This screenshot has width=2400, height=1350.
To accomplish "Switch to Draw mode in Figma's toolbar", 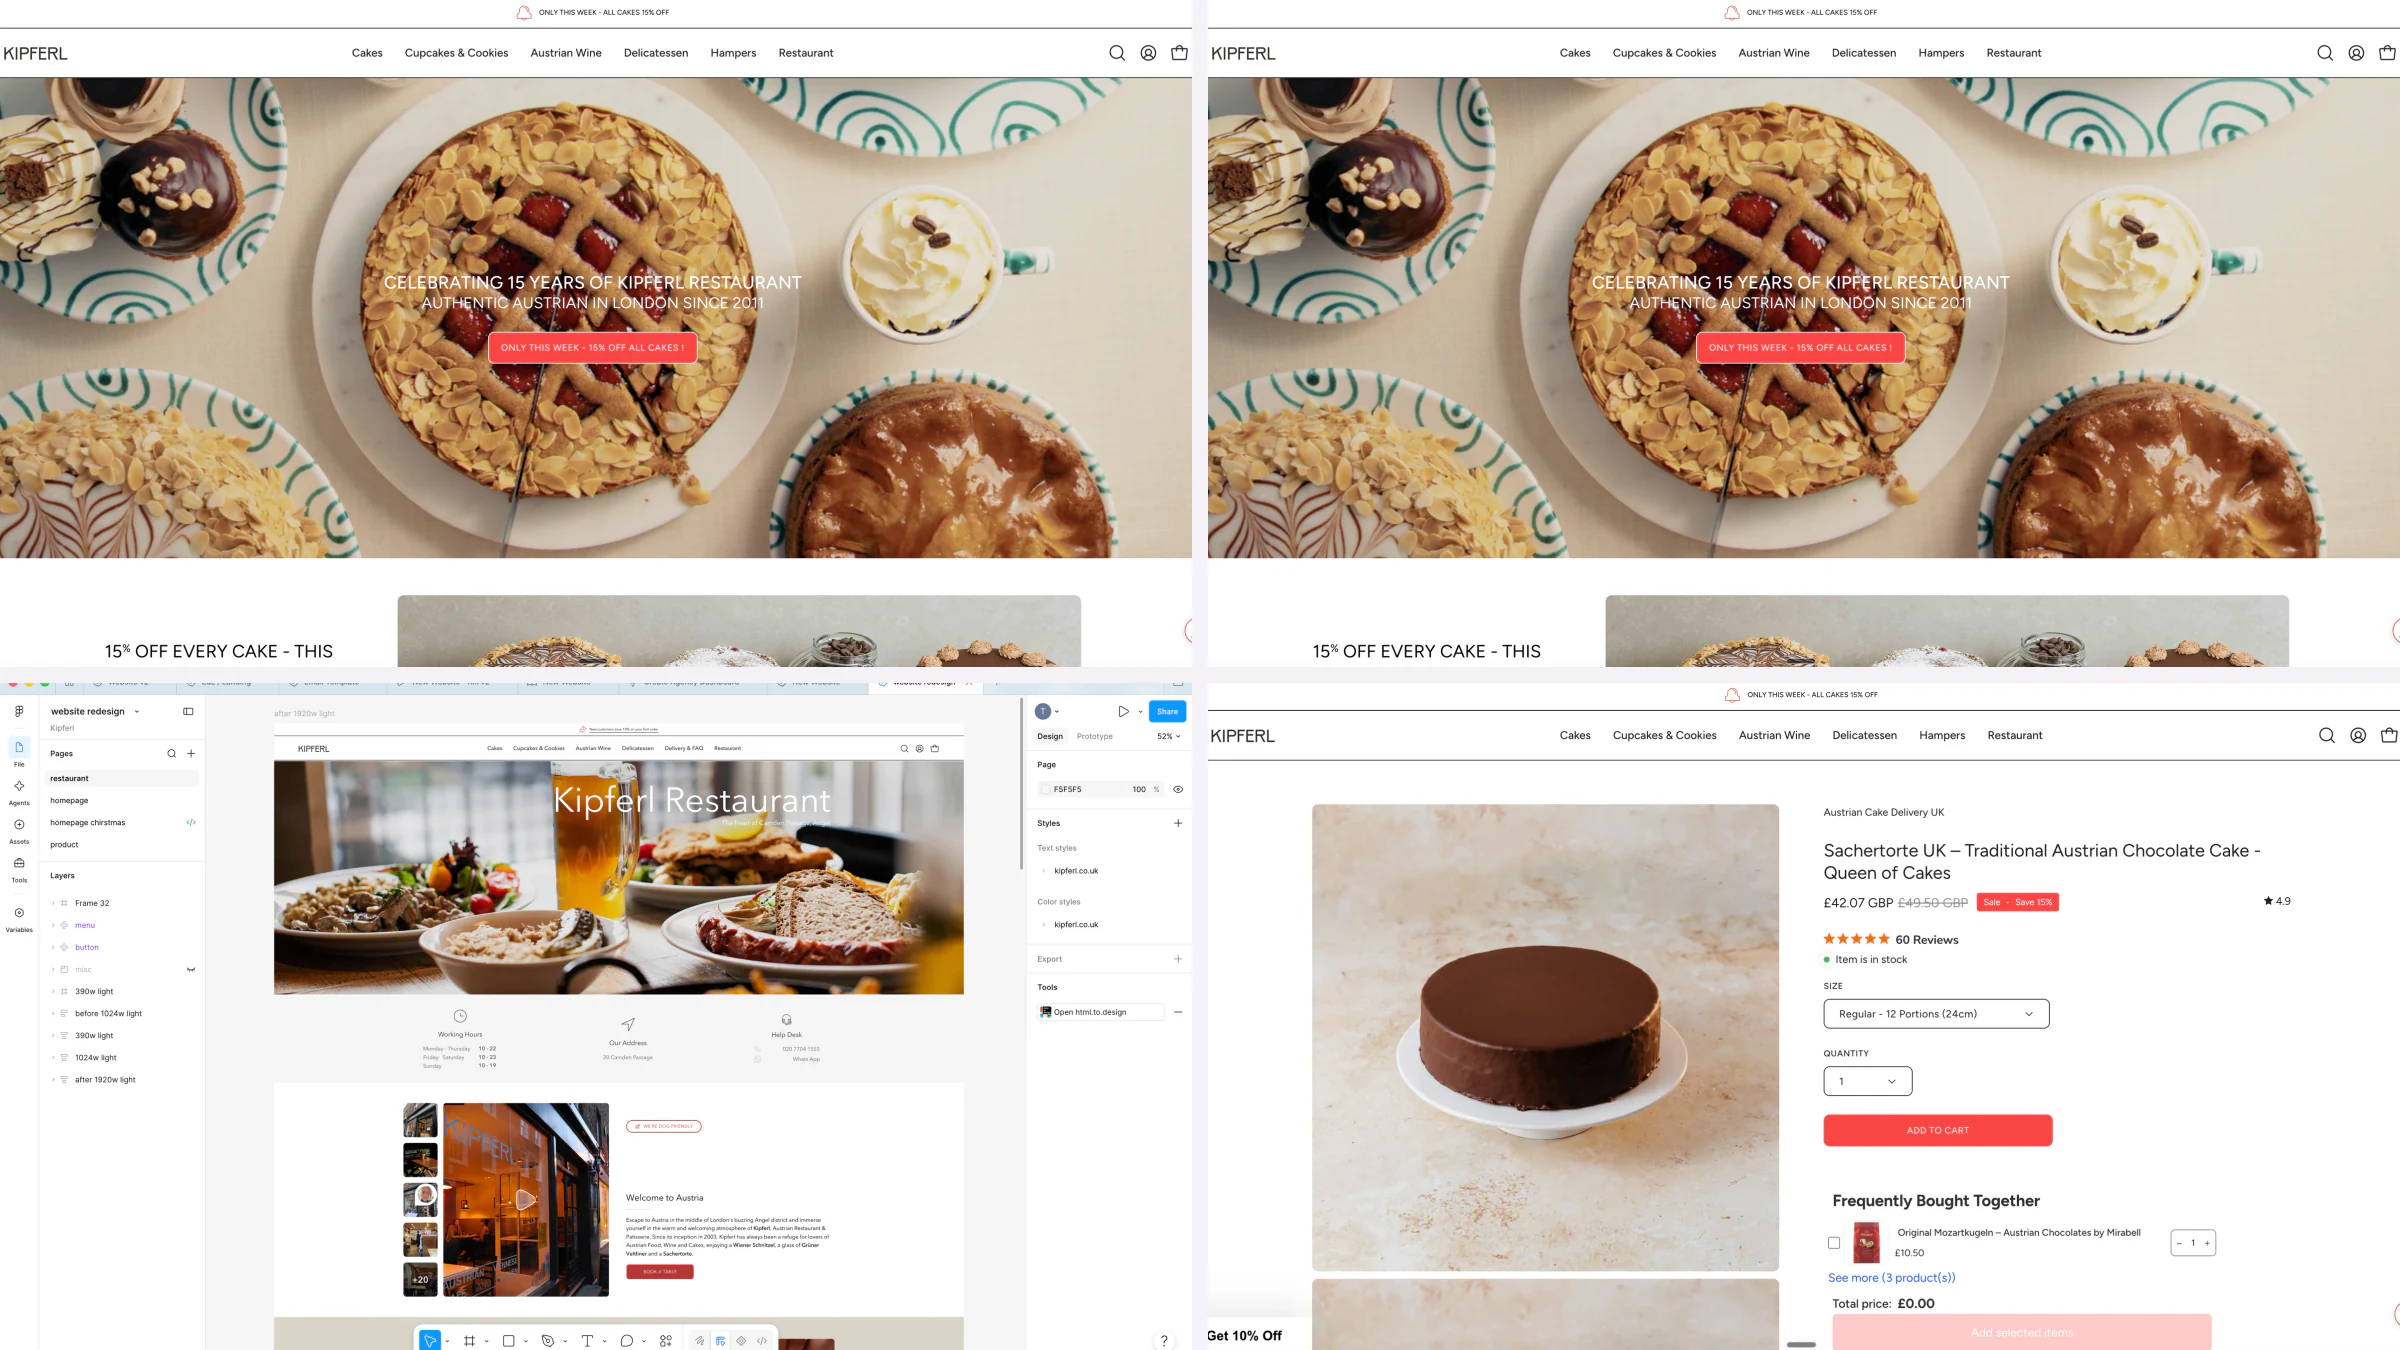I will [699, 1341].
